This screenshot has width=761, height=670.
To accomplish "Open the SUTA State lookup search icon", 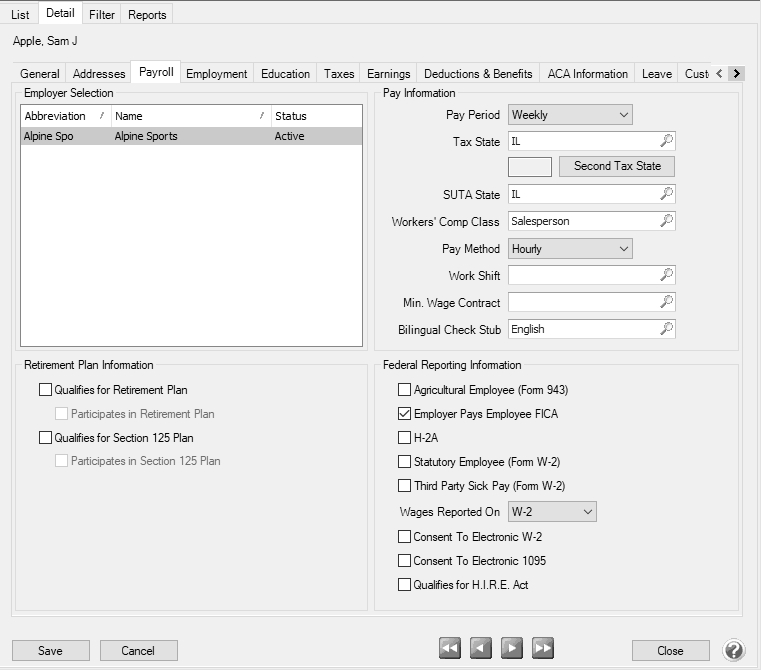I will pyautogui.click(x=667, y=195).
